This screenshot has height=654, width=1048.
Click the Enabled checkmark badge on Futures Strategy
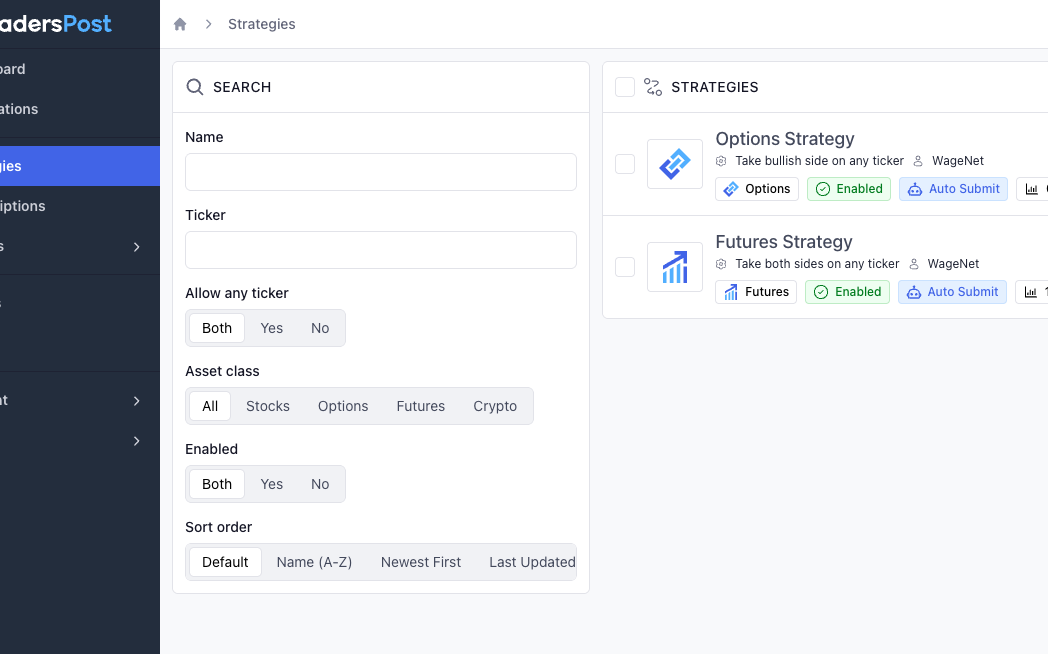(x=847, y=292)
